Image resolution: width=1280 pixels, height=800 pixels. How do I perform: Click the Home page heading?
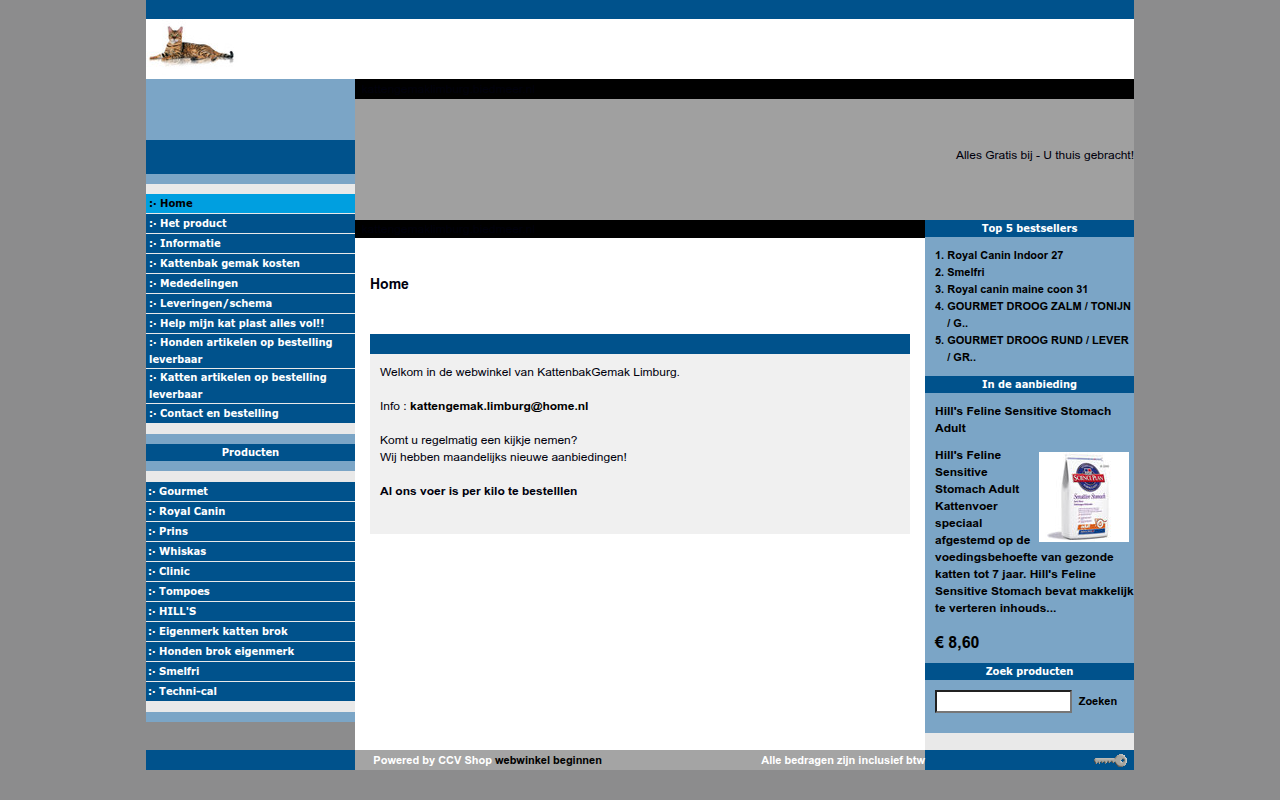(x=389, y=285)
